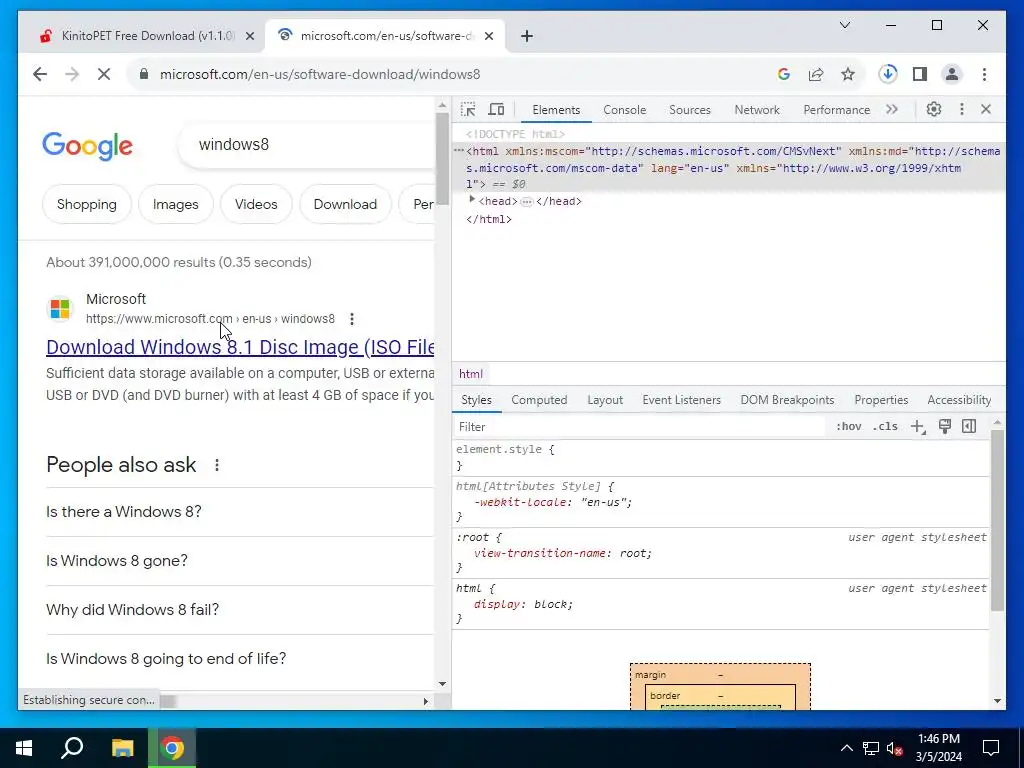The image size is (1024, 768).
Task: Open the Accessibility pane tab
Action: pos(959,400)
